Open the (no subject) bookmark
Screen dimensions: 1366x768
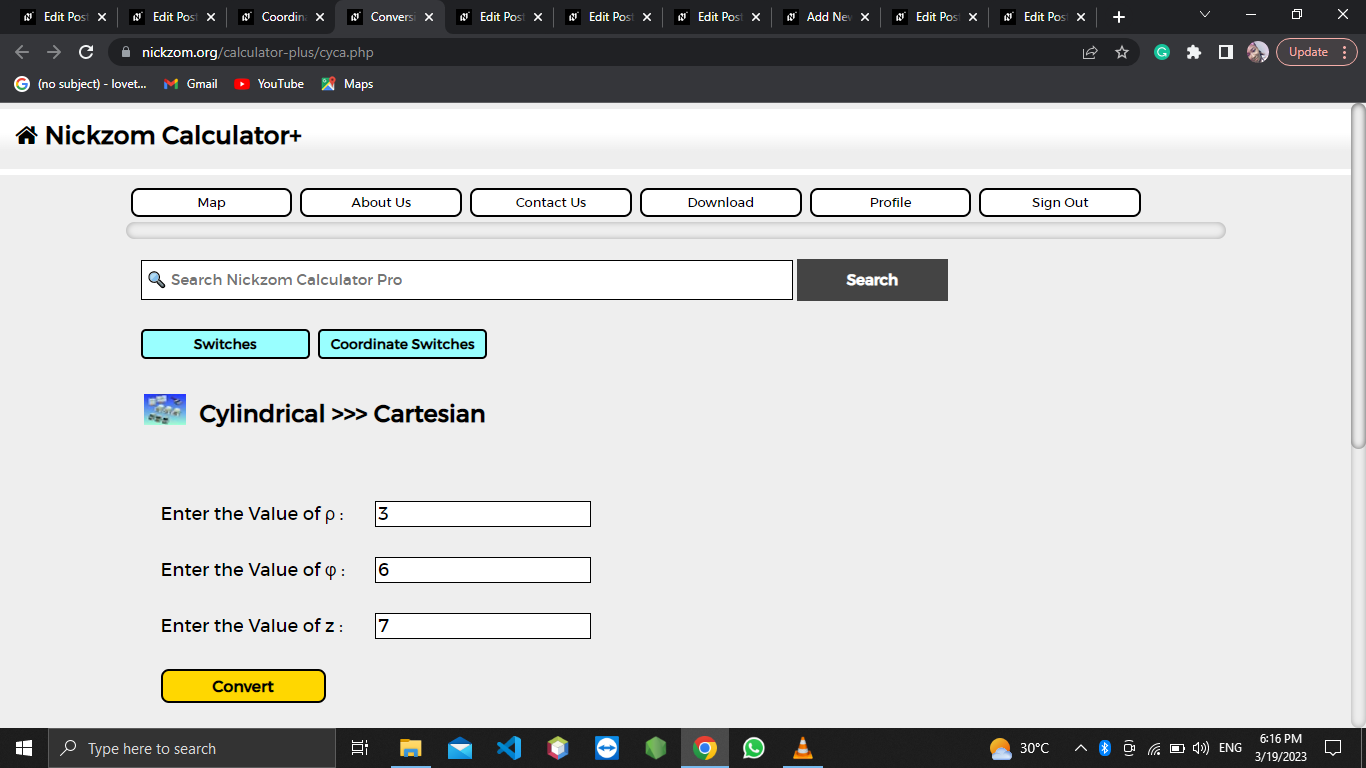coord(80,84)
